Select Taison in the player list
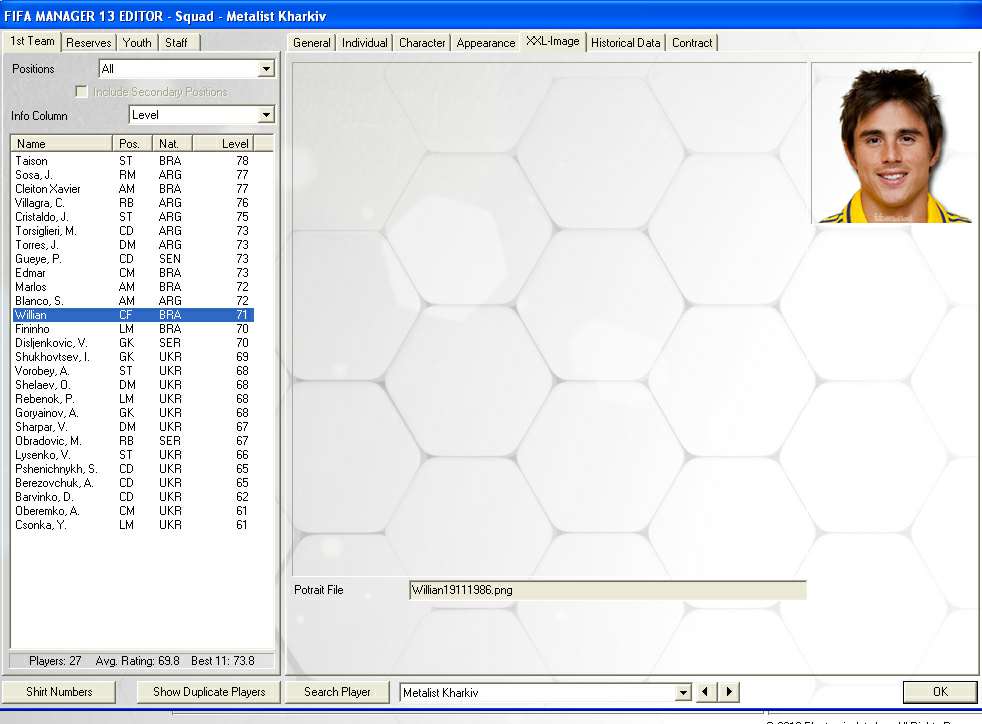The width and height of the screenshot is (982, 724). tap(32, 161)
